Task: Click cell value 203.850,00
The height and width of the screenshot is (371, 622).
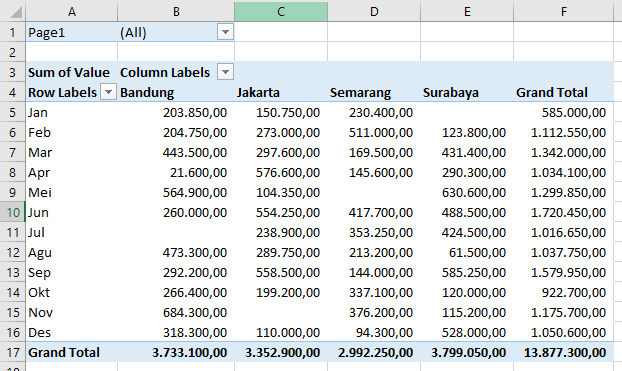Action: pyautogui.click(x=195, y=112)
